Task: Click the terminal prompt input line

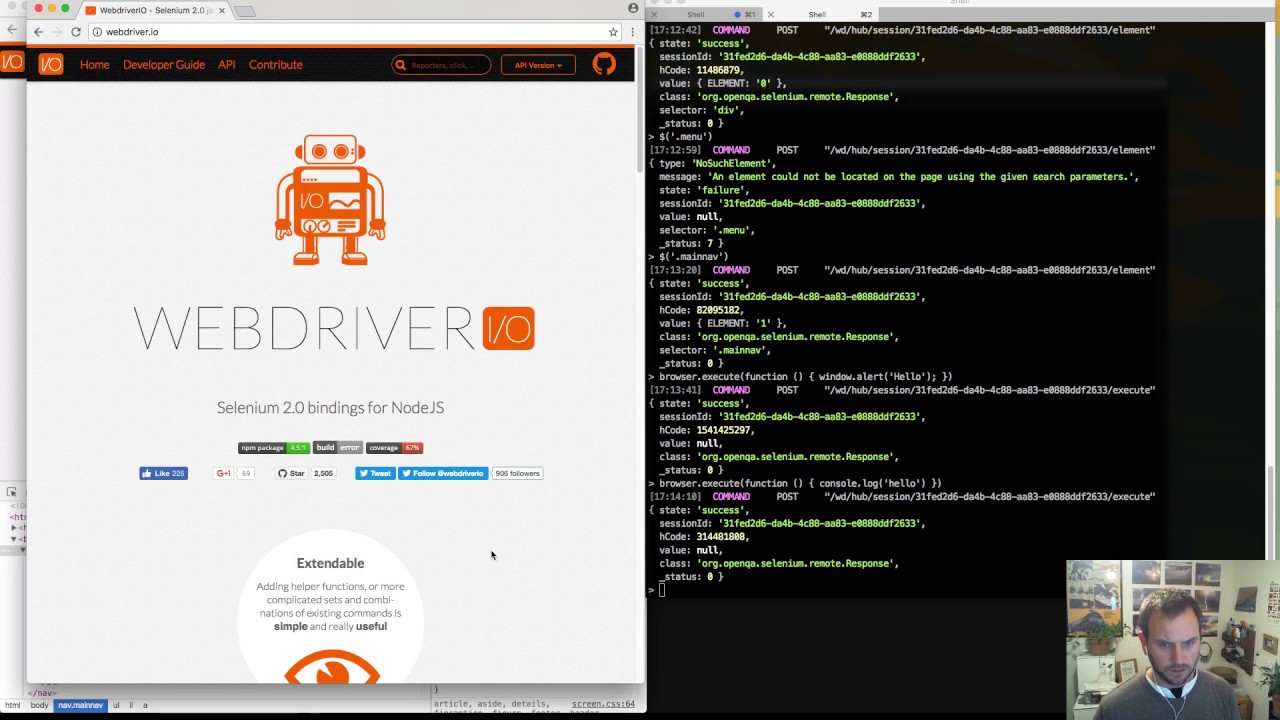Action: pyautogui.click(x=661, y=590)
